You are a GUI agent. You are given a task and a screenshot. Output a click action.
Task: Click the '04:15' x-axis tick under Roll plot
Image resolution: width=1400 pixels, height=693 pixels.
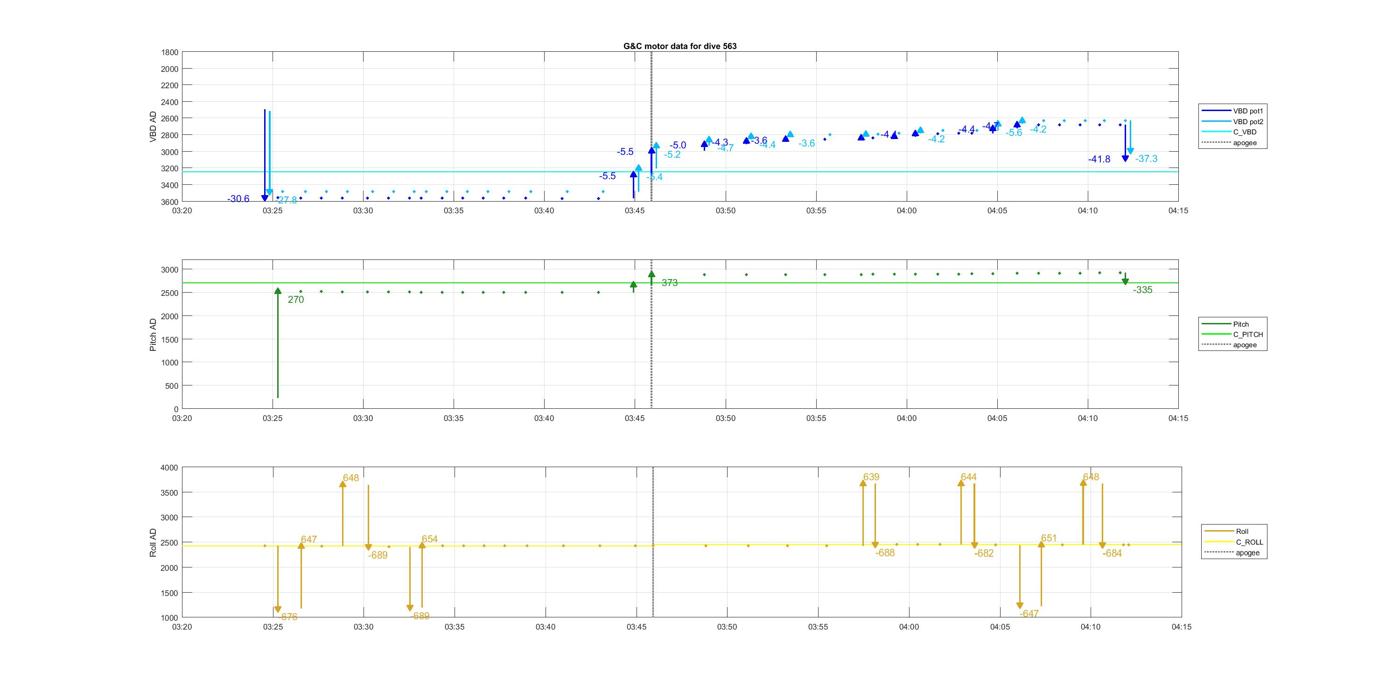pos(1181,628)
